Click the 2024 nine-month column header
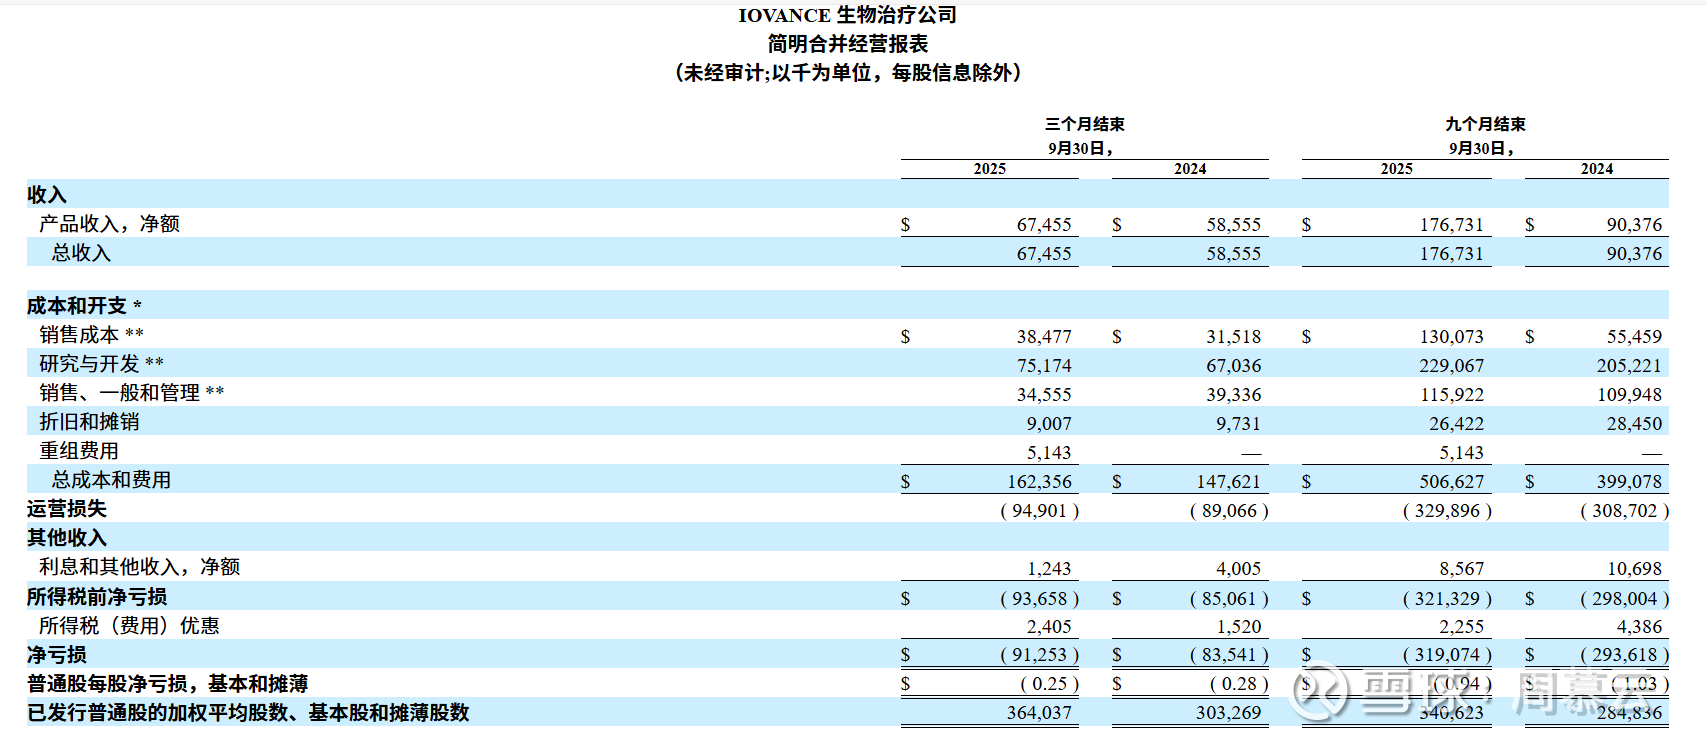 (1596, 168)
